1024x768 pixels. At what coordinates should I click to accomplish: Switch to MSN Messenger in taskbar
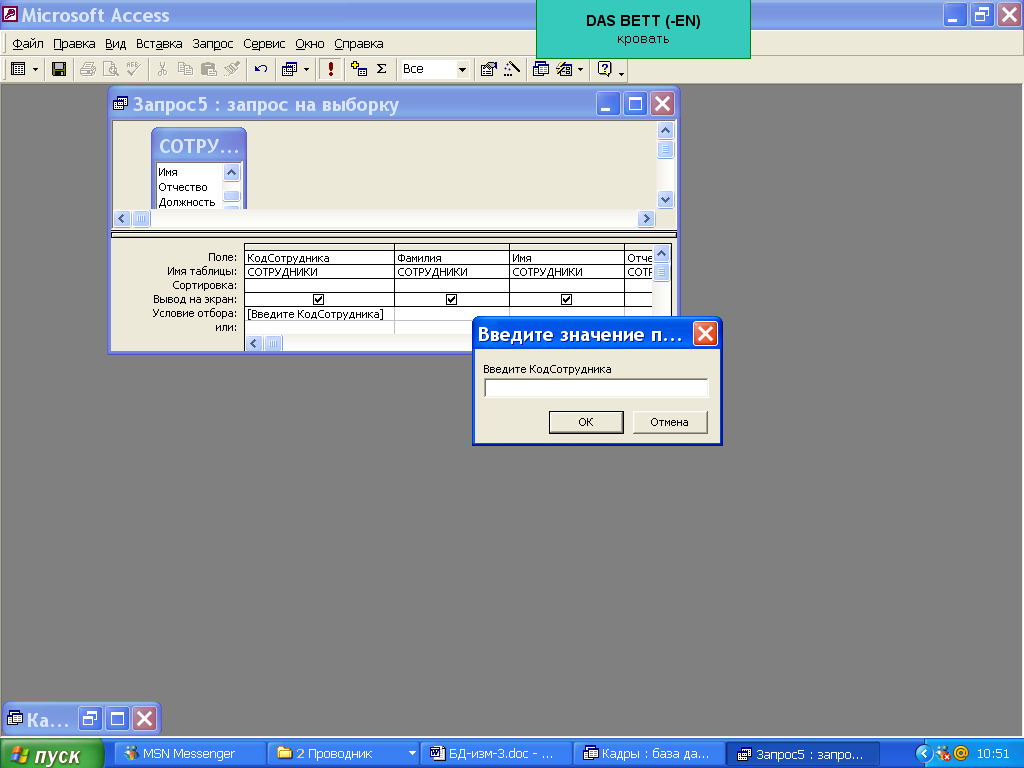click(x=189, y=754)
